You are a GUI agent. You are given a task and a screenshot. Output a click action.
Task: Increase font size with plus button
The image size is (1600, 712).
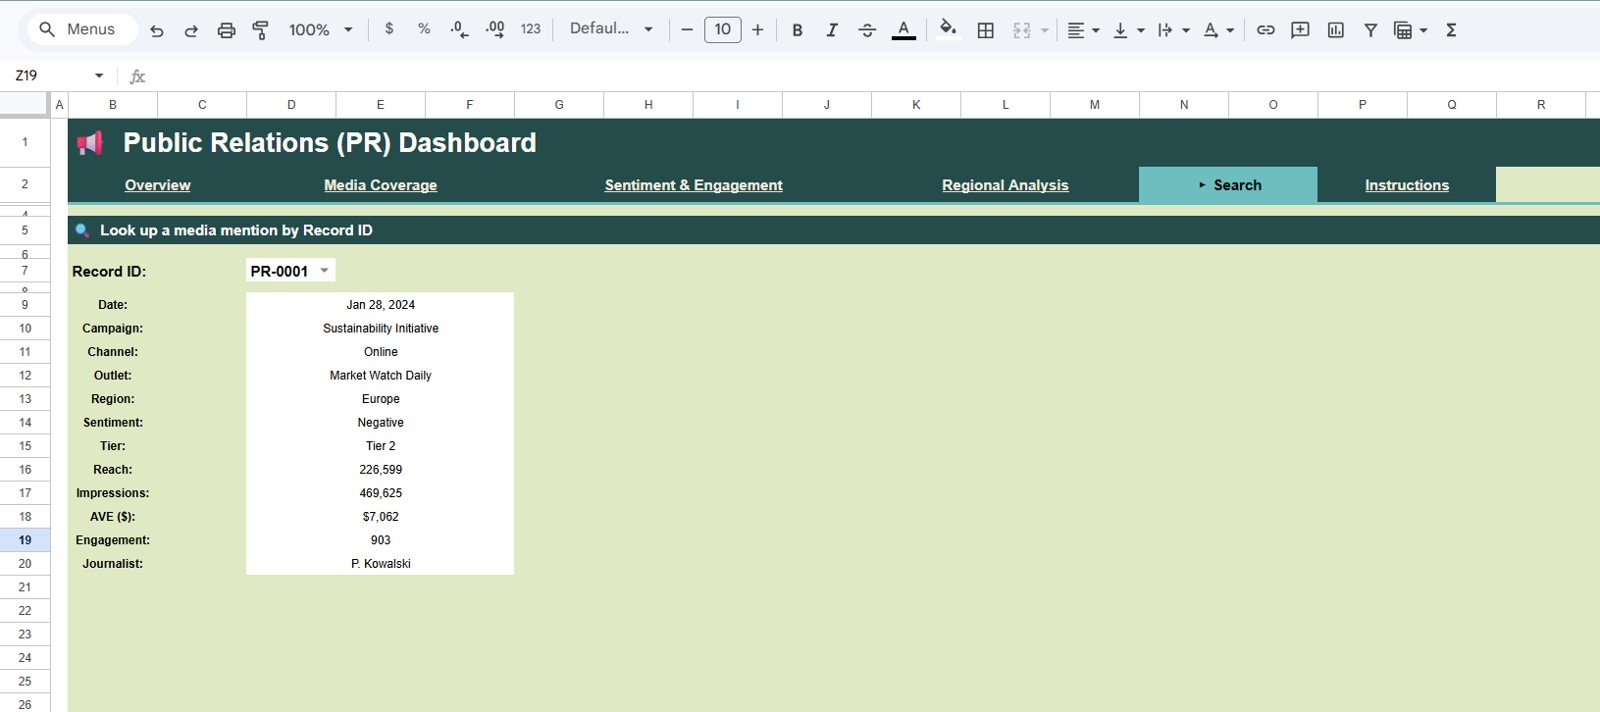pos(758,30)
